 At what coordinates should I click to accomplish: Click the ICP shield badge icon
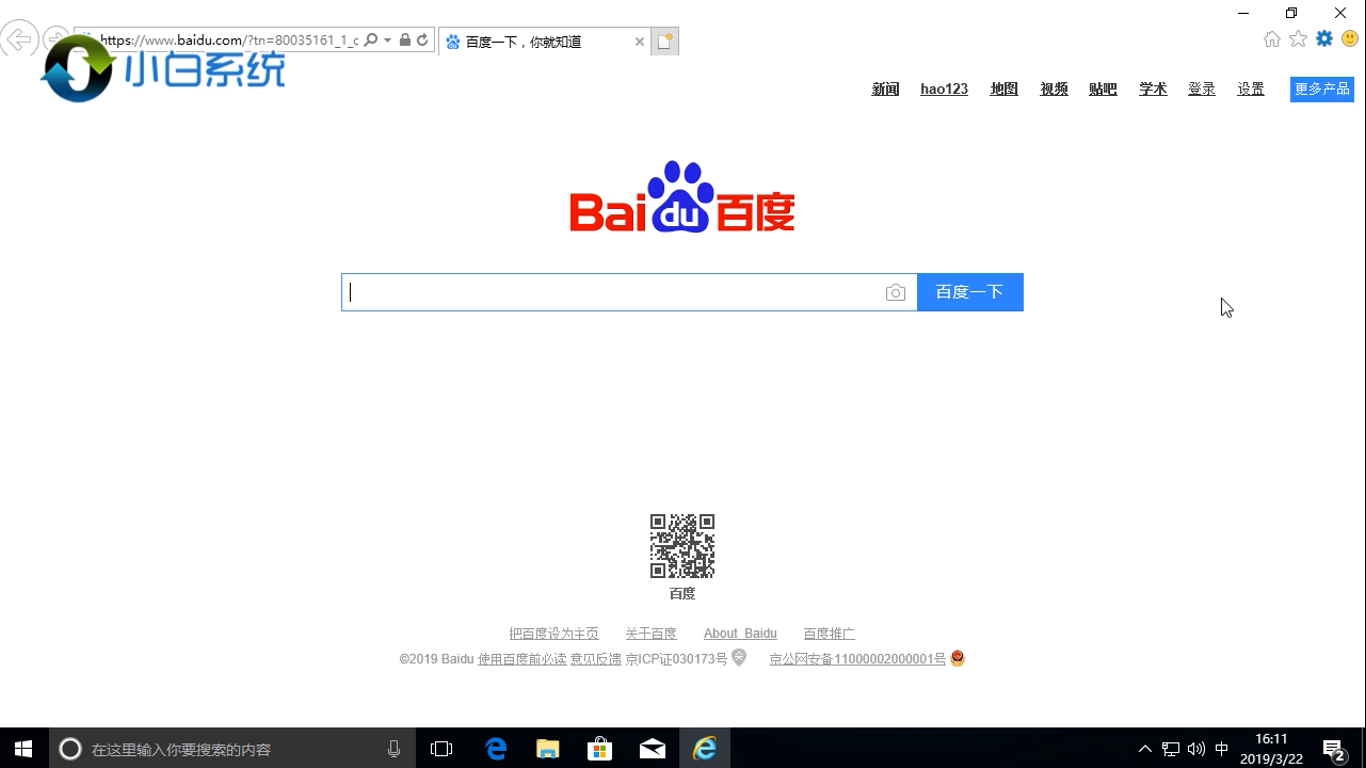(x=739, y=657)
